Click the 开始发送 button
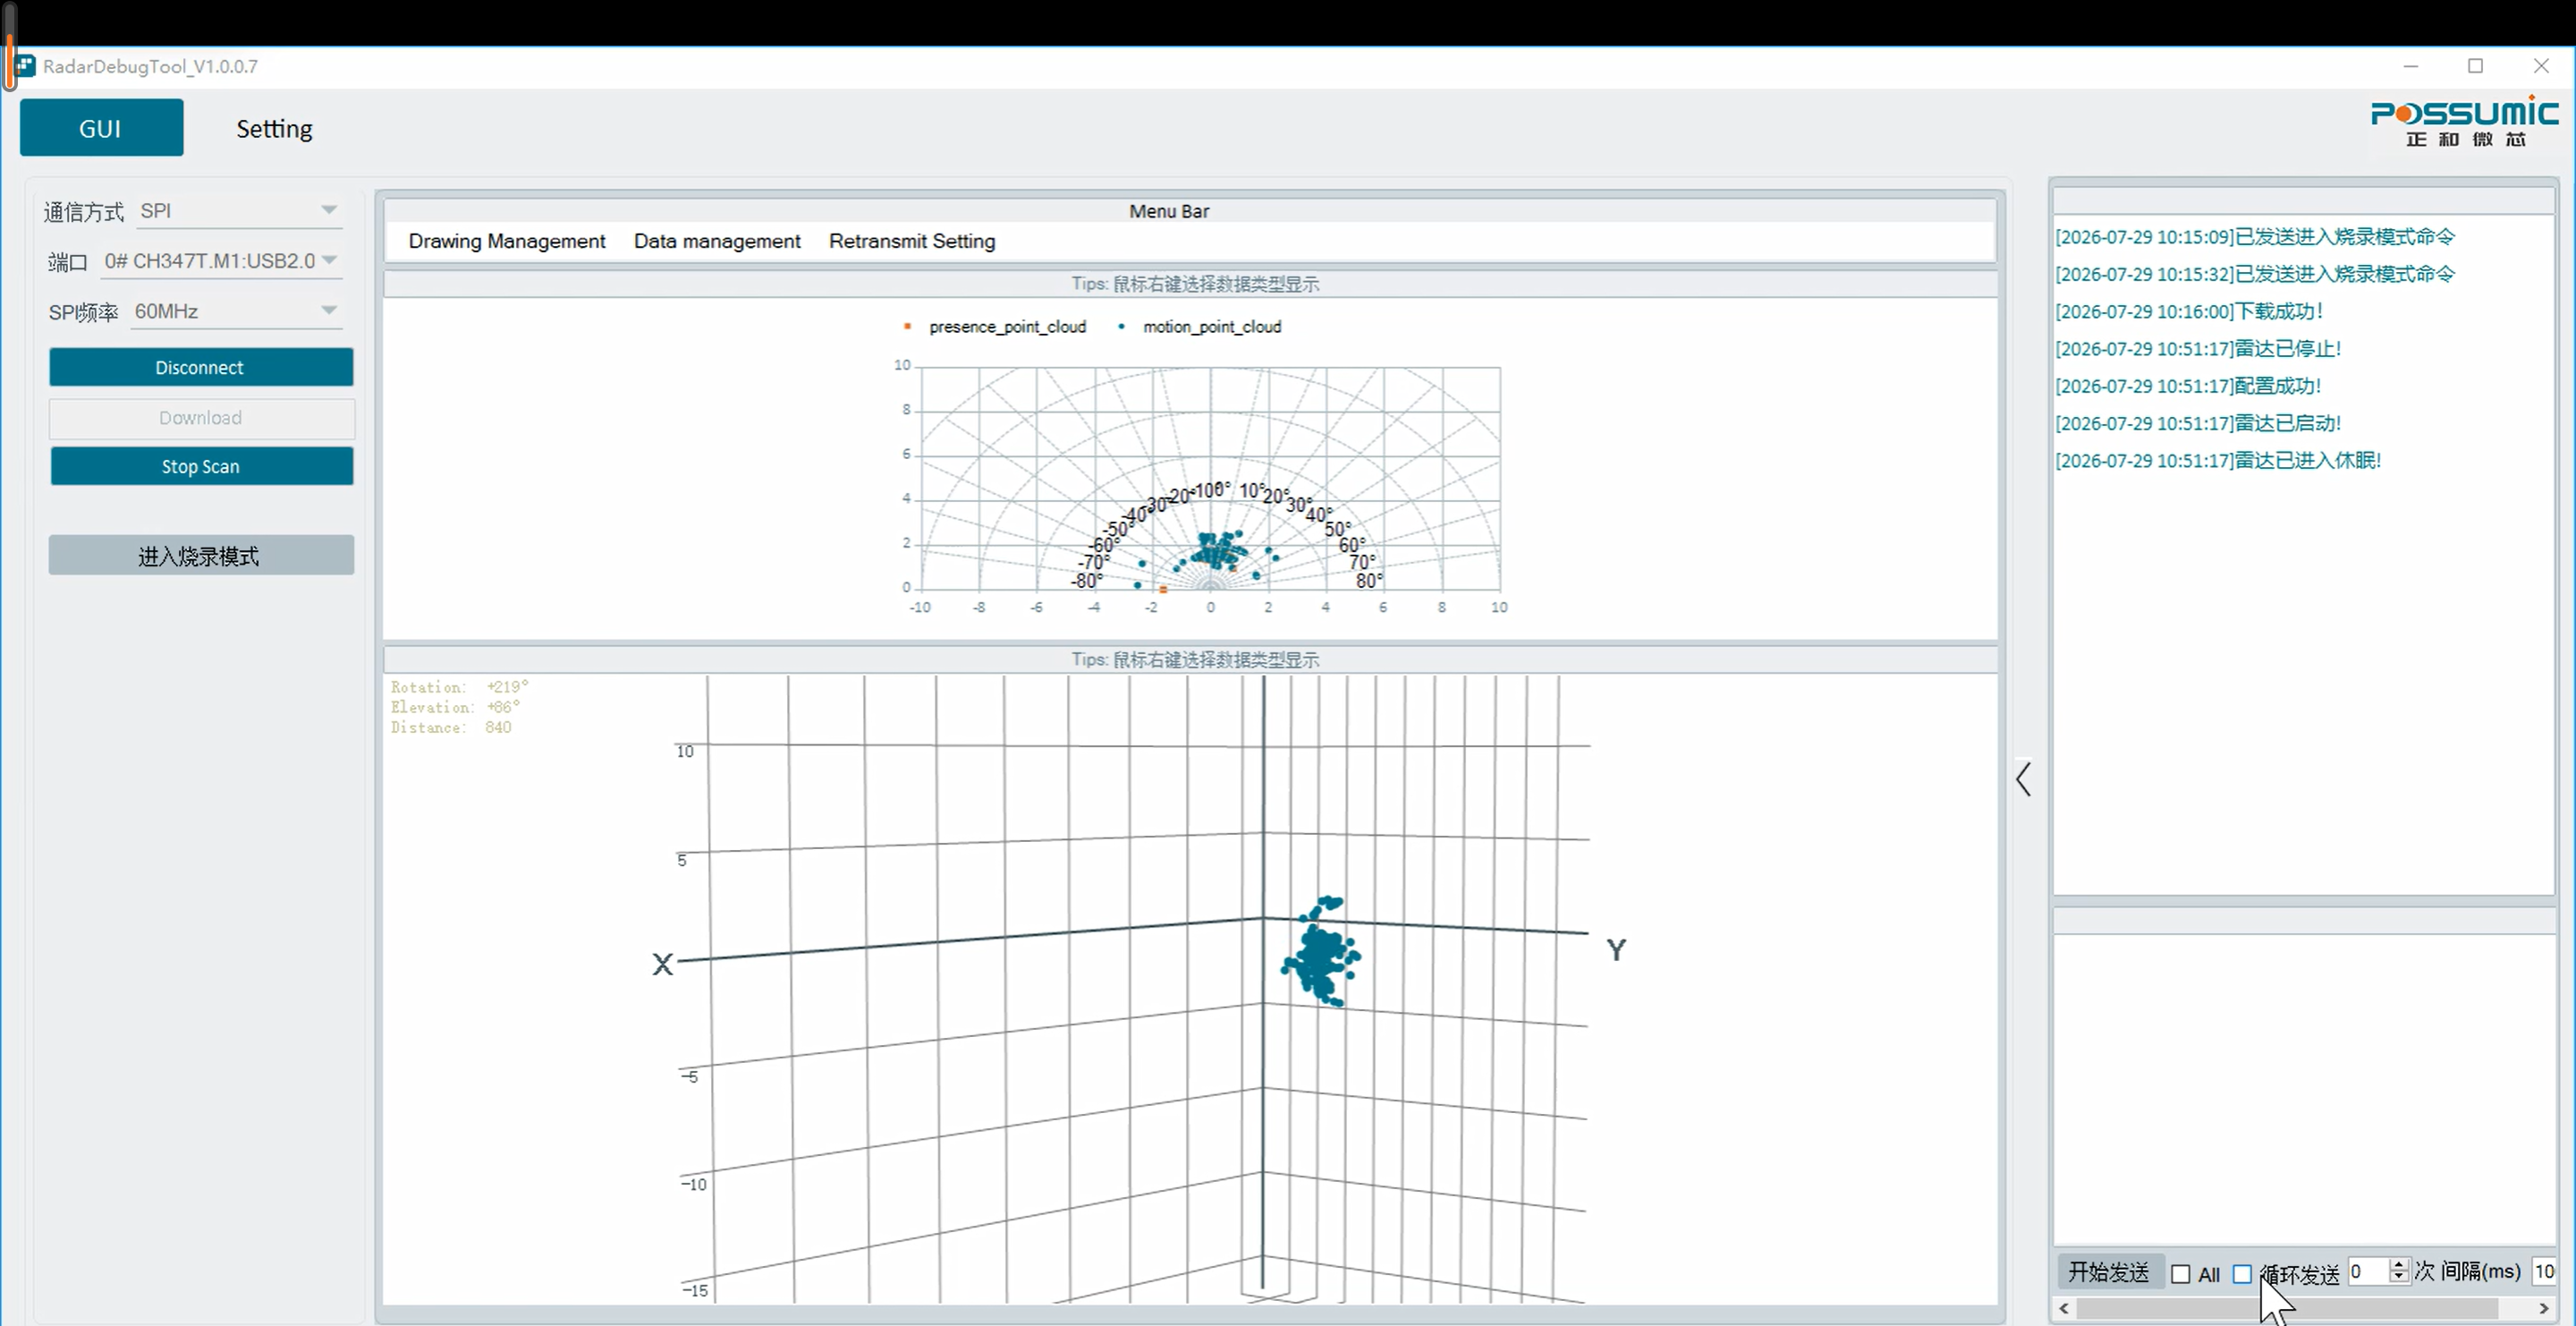Screen dimensions: 2576x1326 2109,1272
